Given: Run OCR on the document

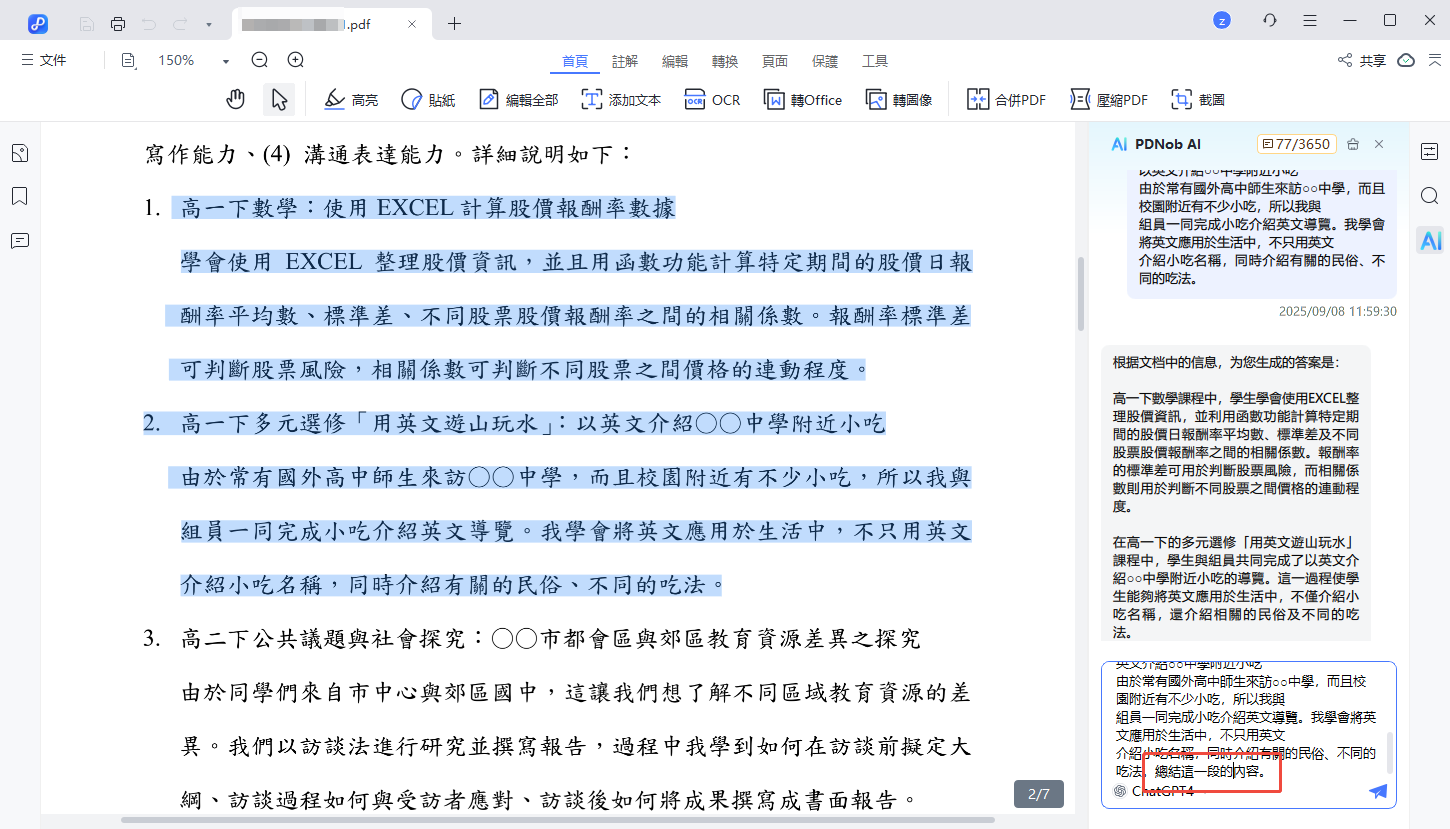Looking at the screenshot, I should pos(712,99).
